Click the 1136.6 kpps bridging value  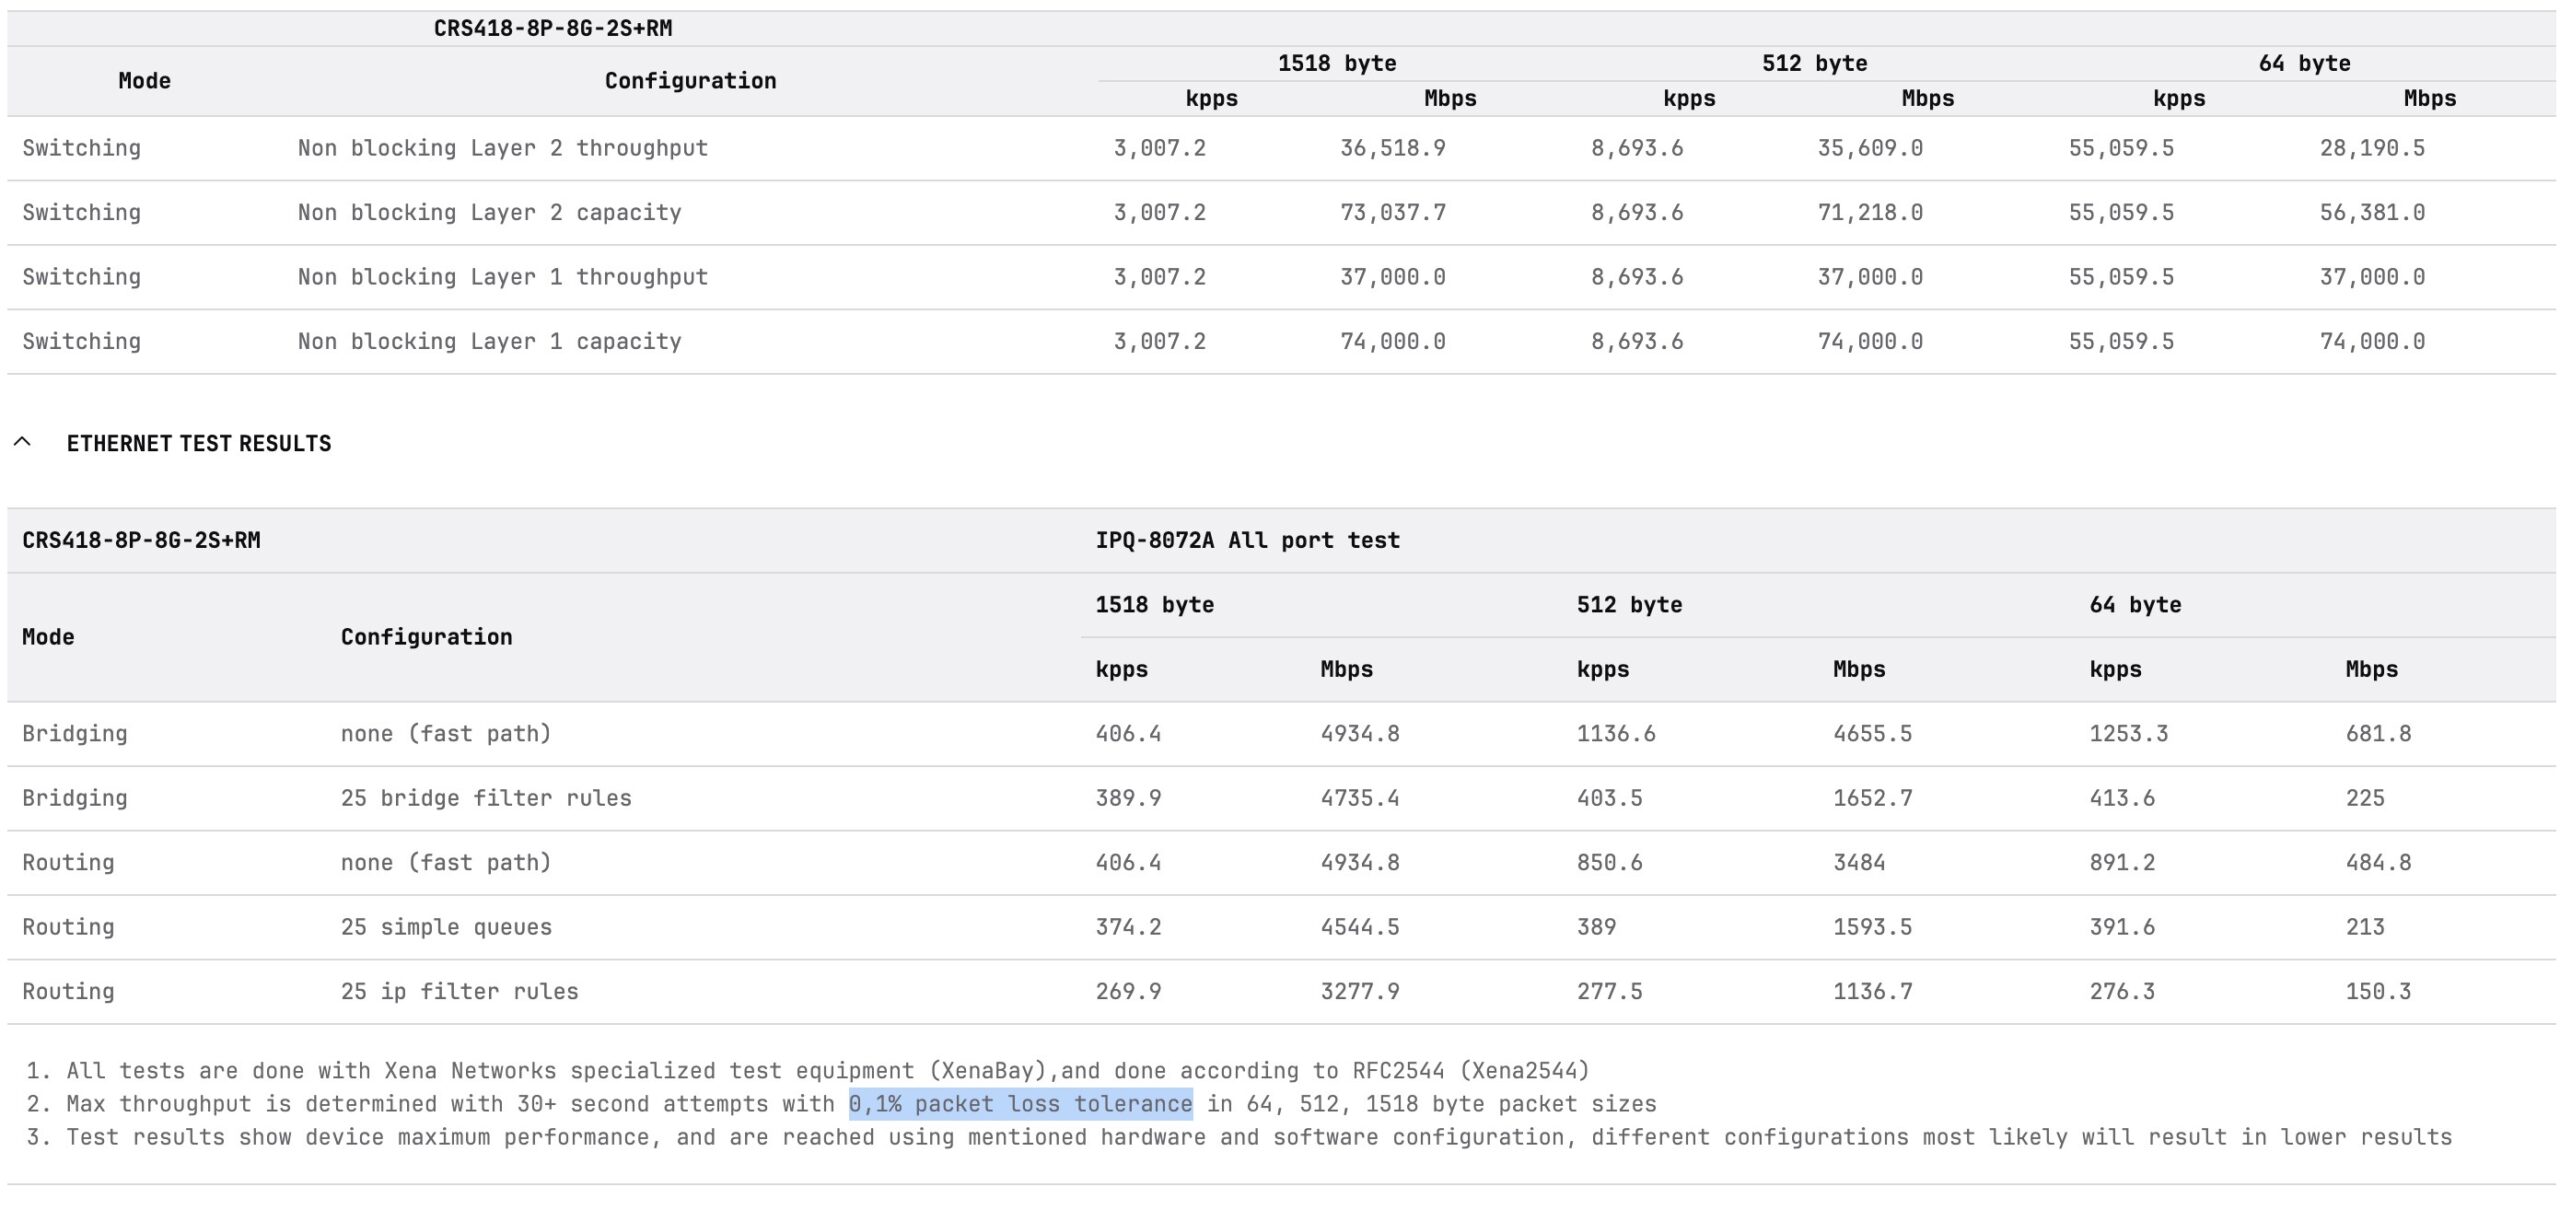click(x=1615, y=733)
